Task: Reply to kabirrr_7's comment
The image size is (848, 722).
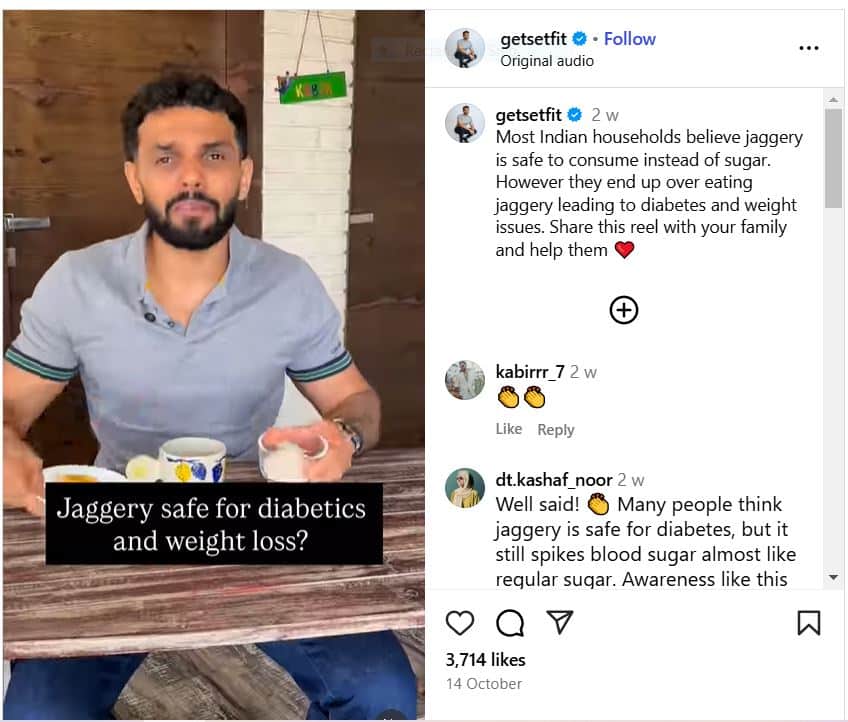Action: point(555,429)
